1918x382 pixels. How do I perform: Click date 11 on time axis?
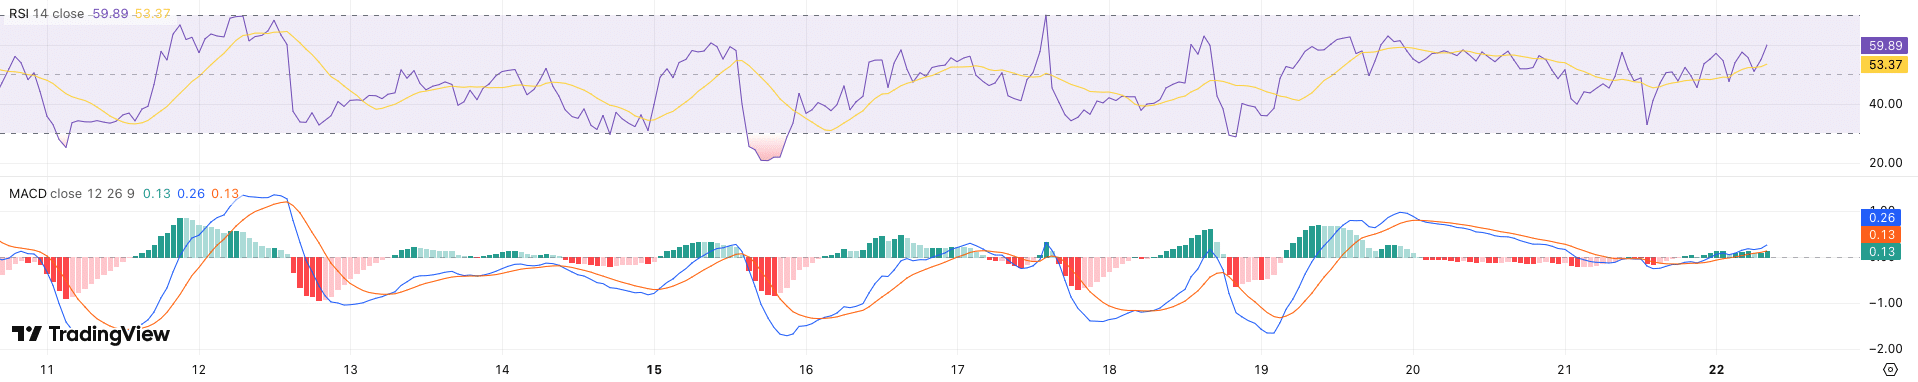(x=47, y=370)
